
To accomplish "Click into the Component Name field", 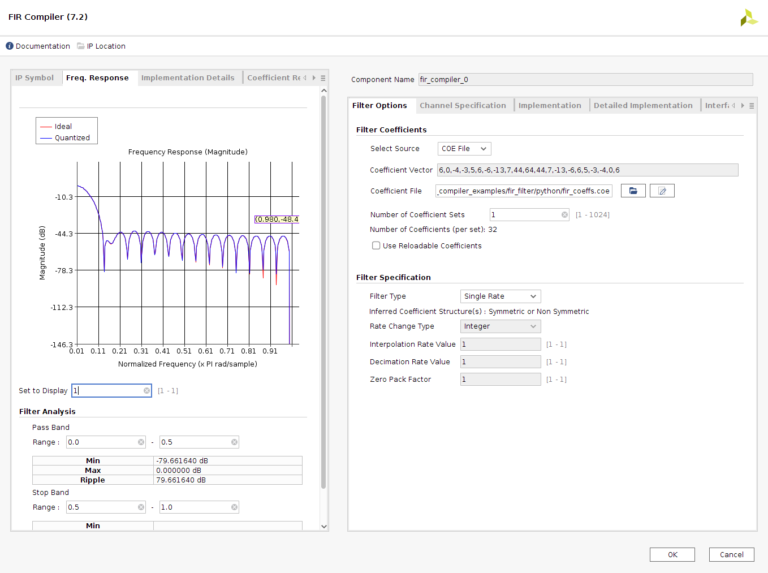I will pos(585,79).
